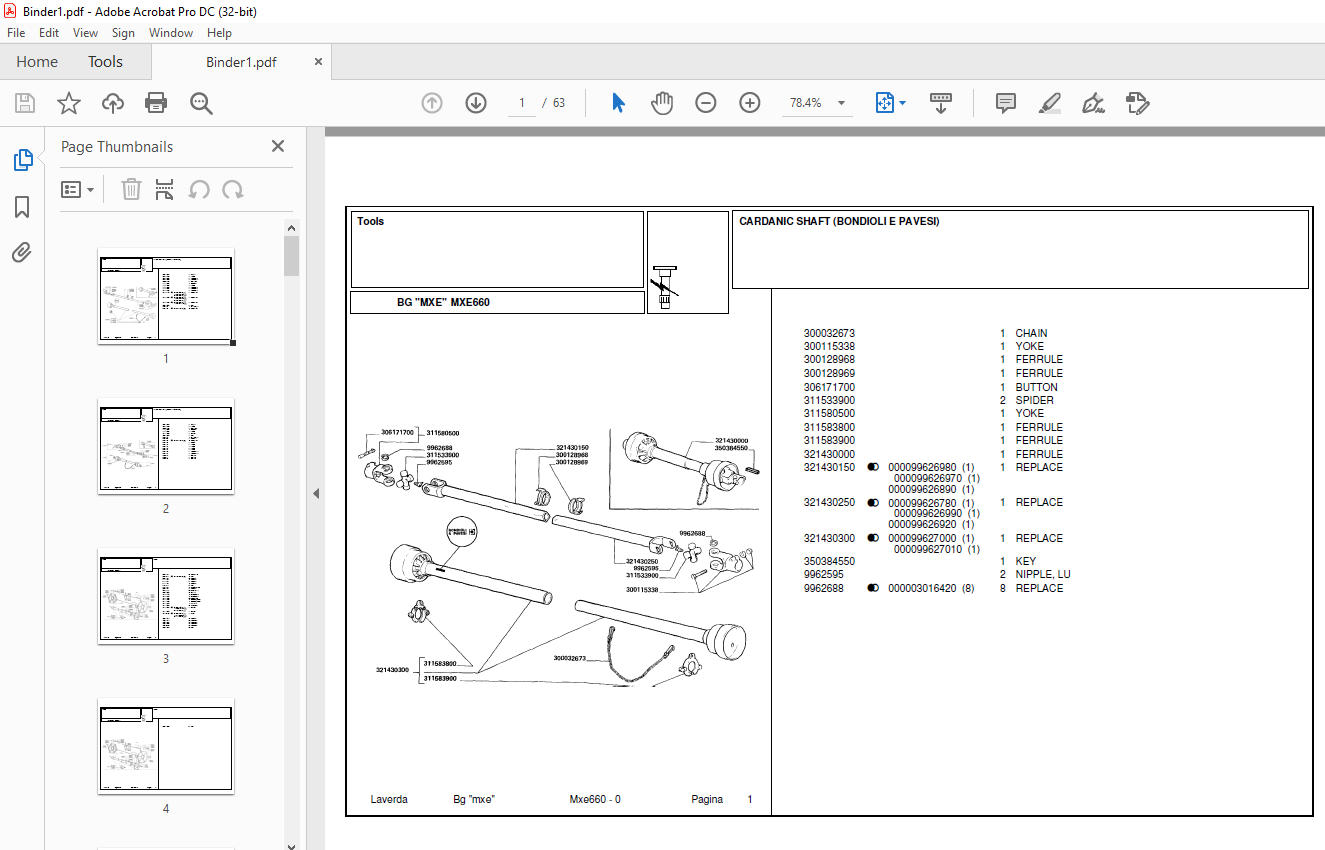Choose the Selection arrow tool
1325x850 pixels.
(x=618, y=103)
